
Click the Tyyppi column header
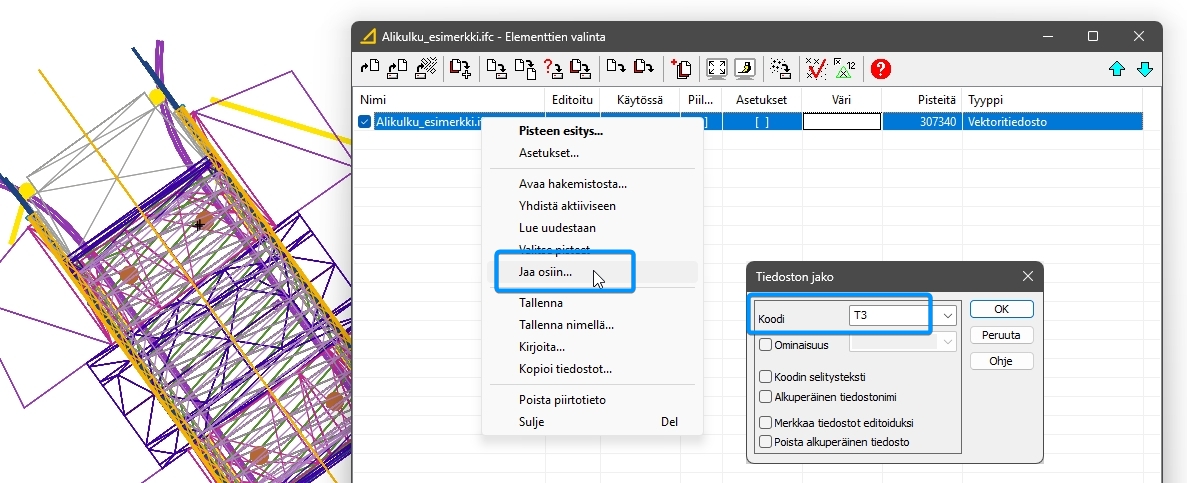pyautogui.click(x=985, y=100)
